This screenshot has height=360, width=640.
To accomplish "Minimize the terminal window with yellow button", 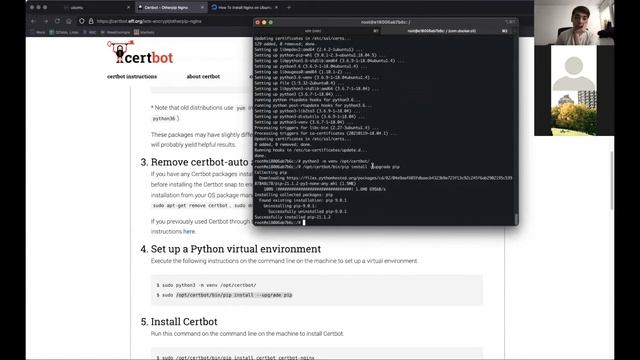I will point(264,22).
